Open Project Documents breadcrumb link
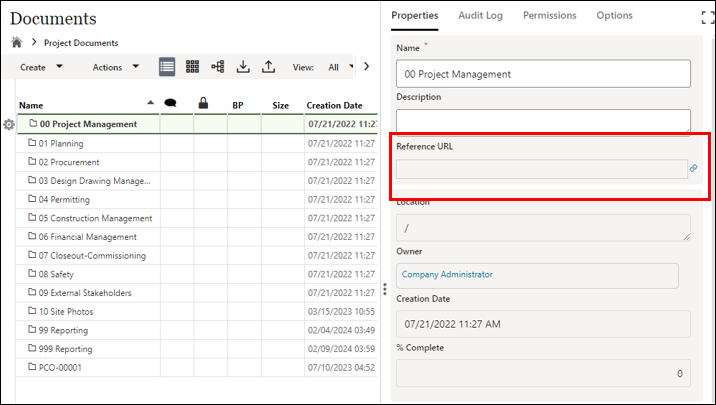Image resolution: width=716 pixels, height=405 pixels. click(81, 43)
